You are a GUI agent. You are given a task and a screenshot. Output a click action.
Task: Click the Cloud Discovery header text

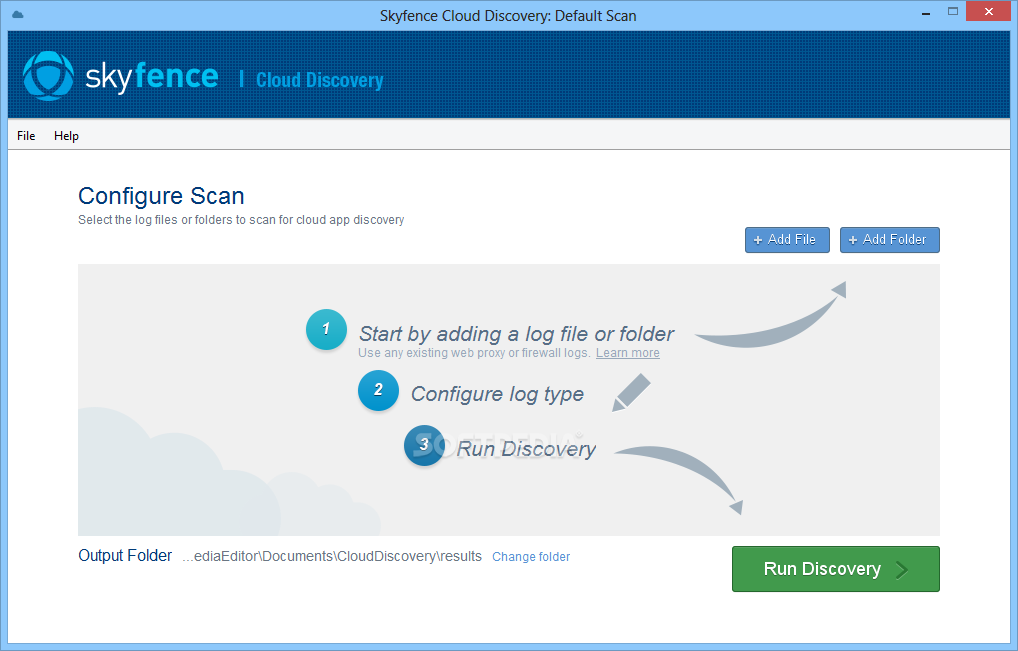(x=319, y=80)
